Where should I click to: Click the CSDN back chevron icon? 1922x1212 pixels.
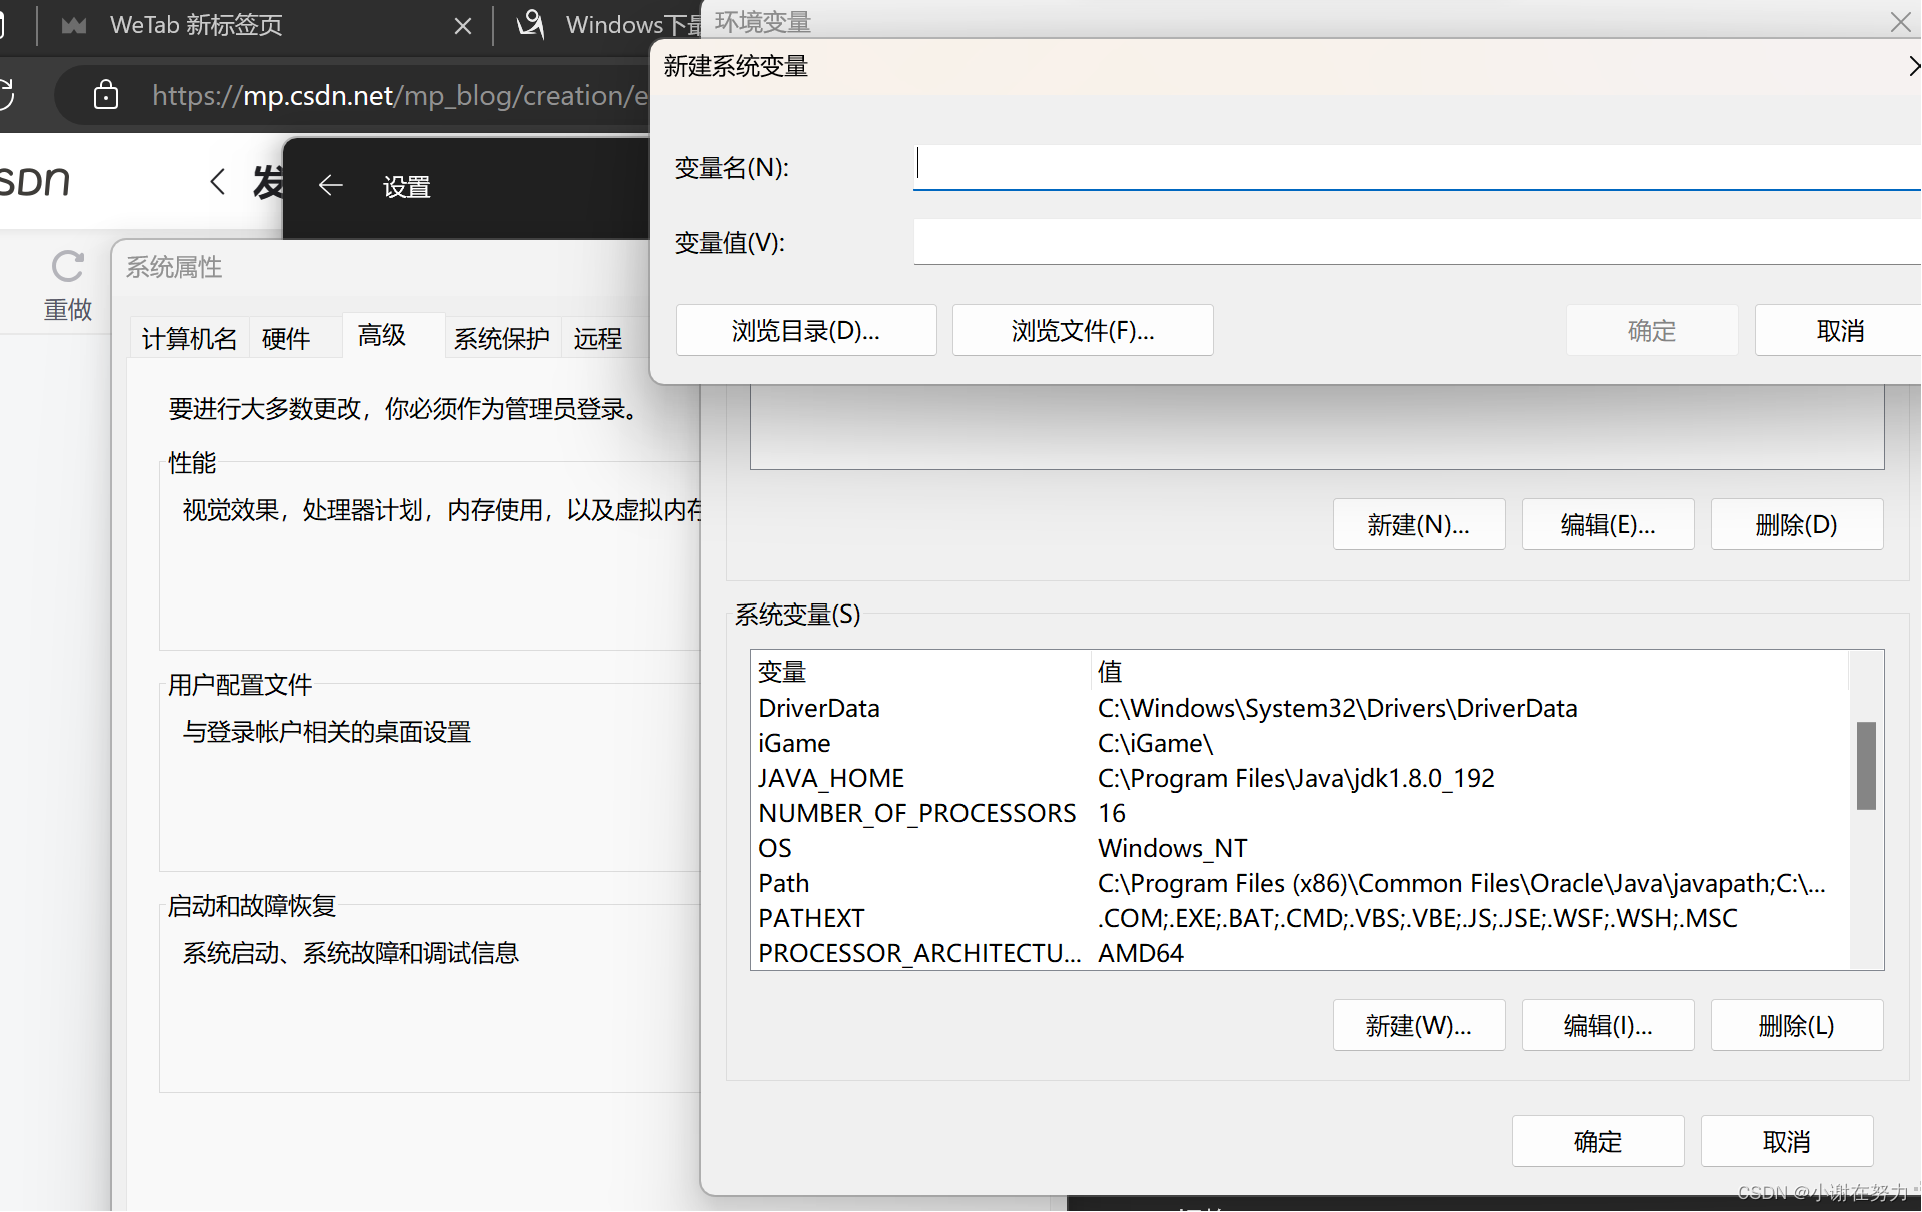click(x=217, y=182)
